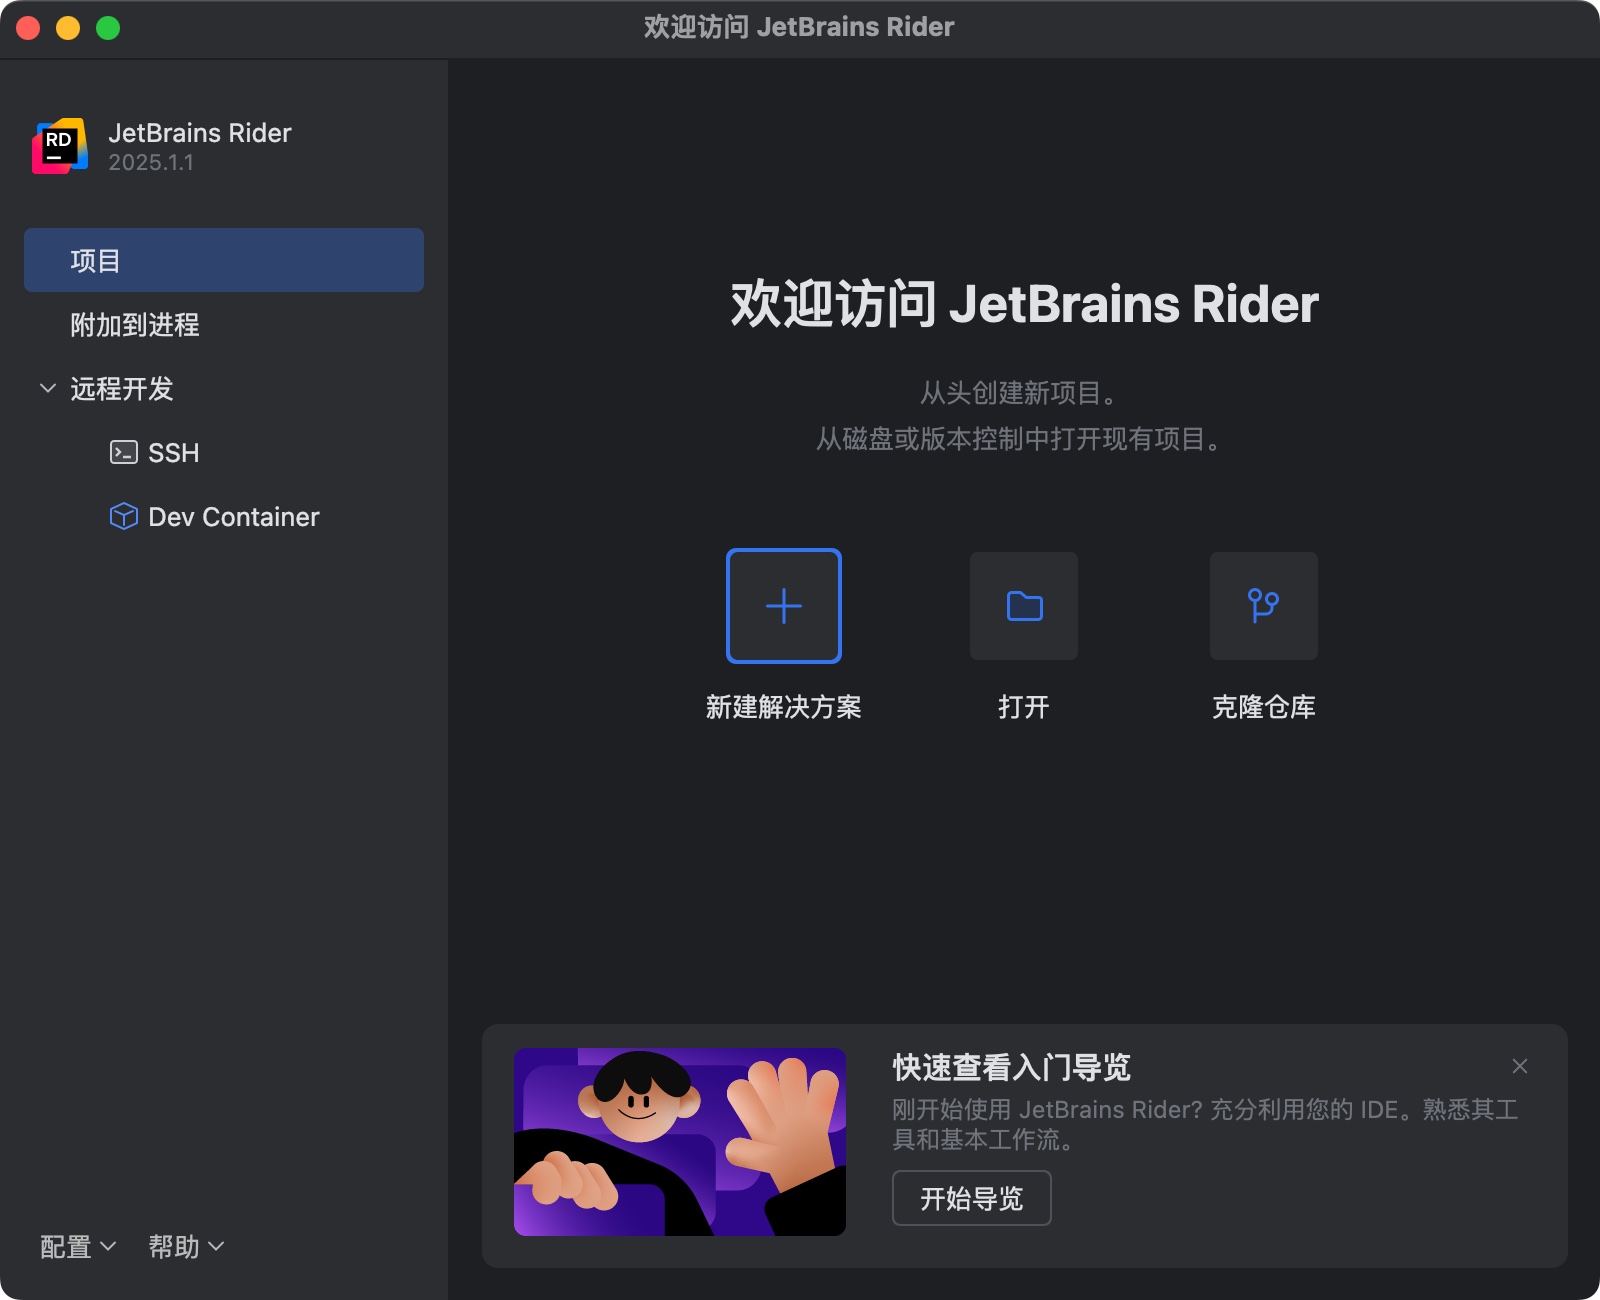Viewport: 1600px width, 1300px height.
Task: Select the SSH remote development entry
Action: [x=224, y=452]
